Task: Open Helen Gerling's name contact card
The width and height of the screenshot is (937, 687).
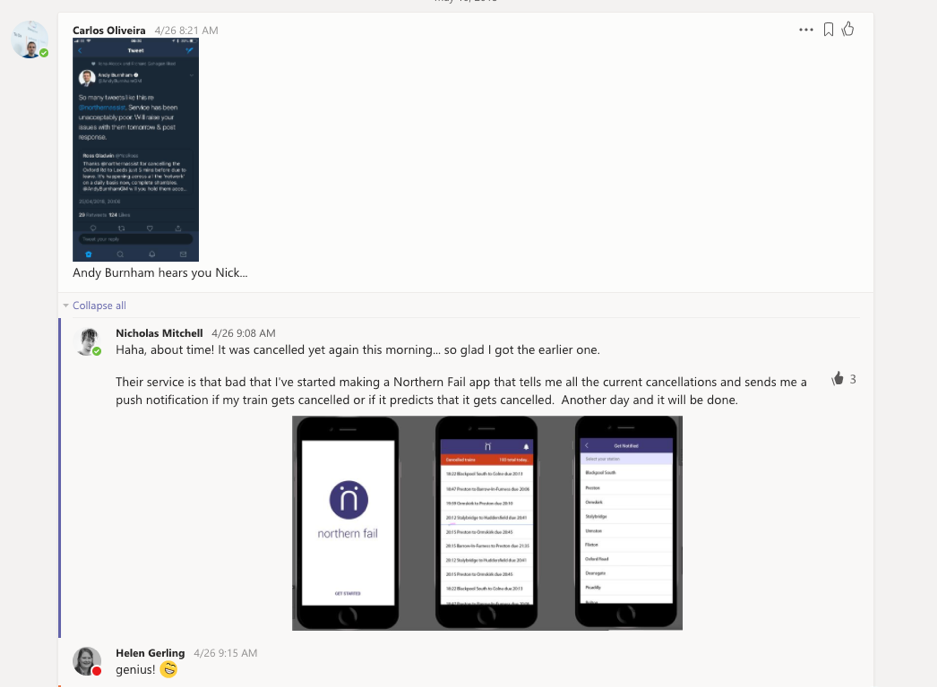Action: pos(150,653)
